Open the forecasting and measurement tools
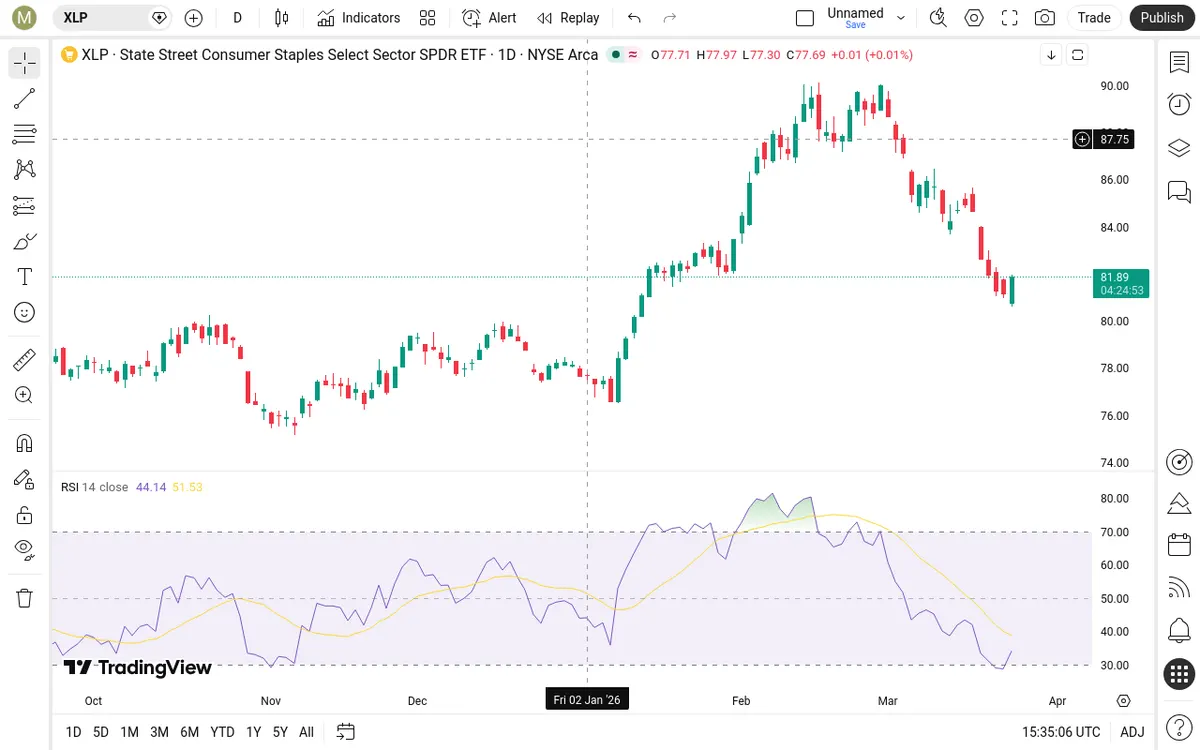The image size is (1200, 750). click(x=25, y=206)
